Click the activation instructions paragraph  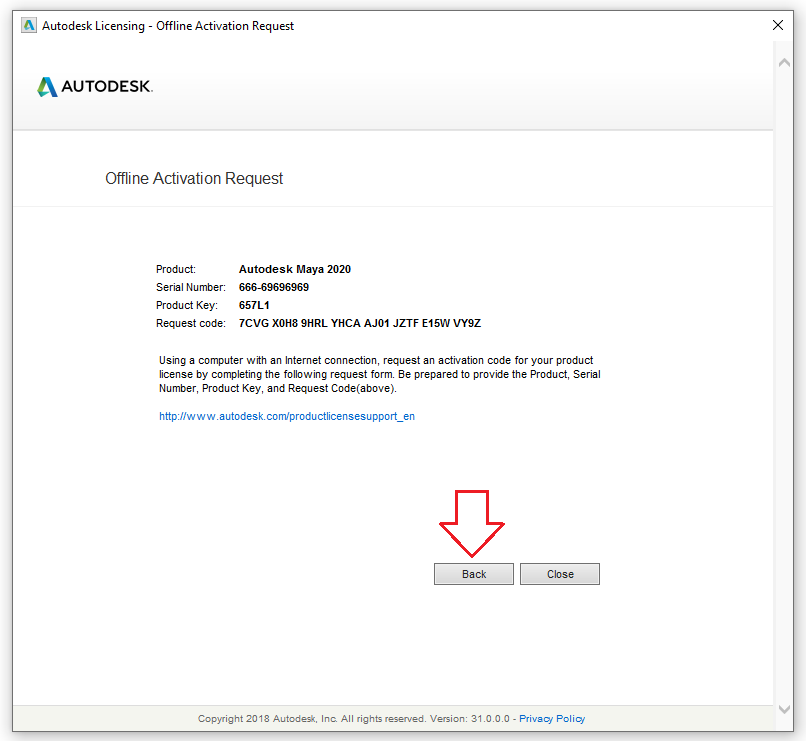(x=379, y=374)
